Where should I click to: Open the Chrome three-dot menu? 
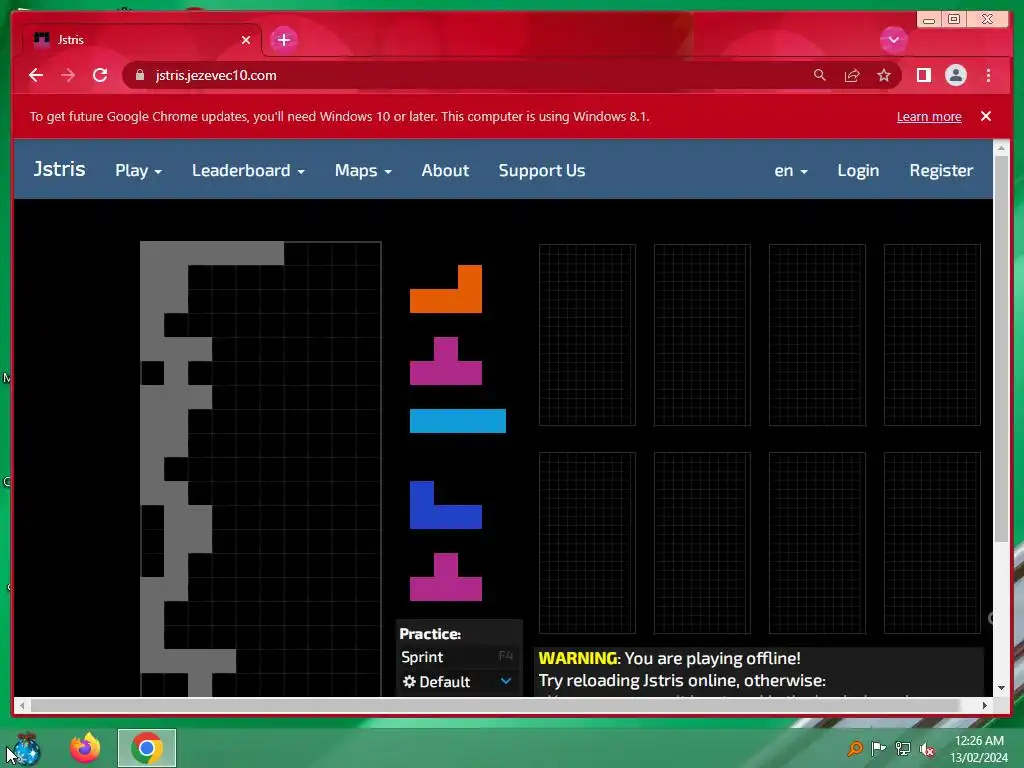click(988, 75)
